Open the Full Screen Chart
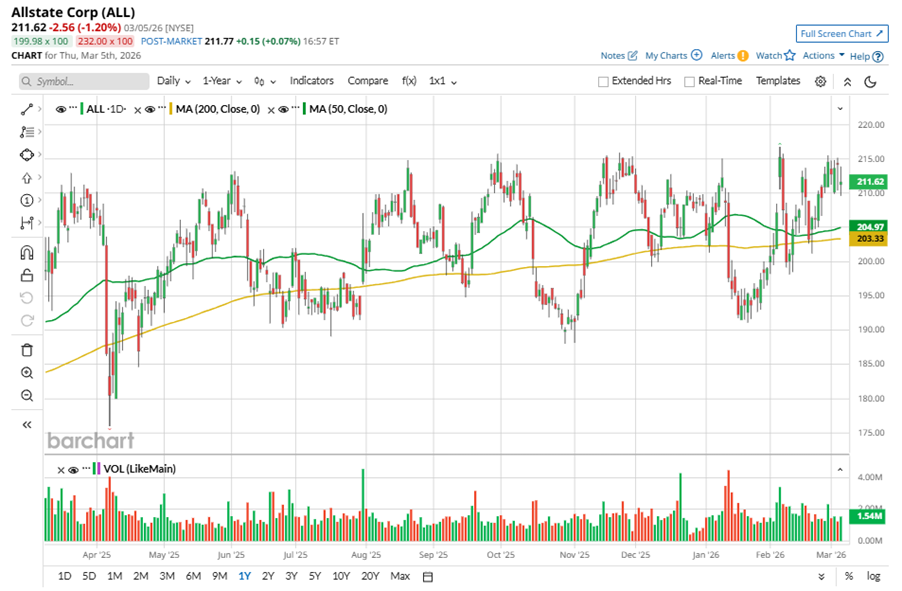 pos(842,34)
